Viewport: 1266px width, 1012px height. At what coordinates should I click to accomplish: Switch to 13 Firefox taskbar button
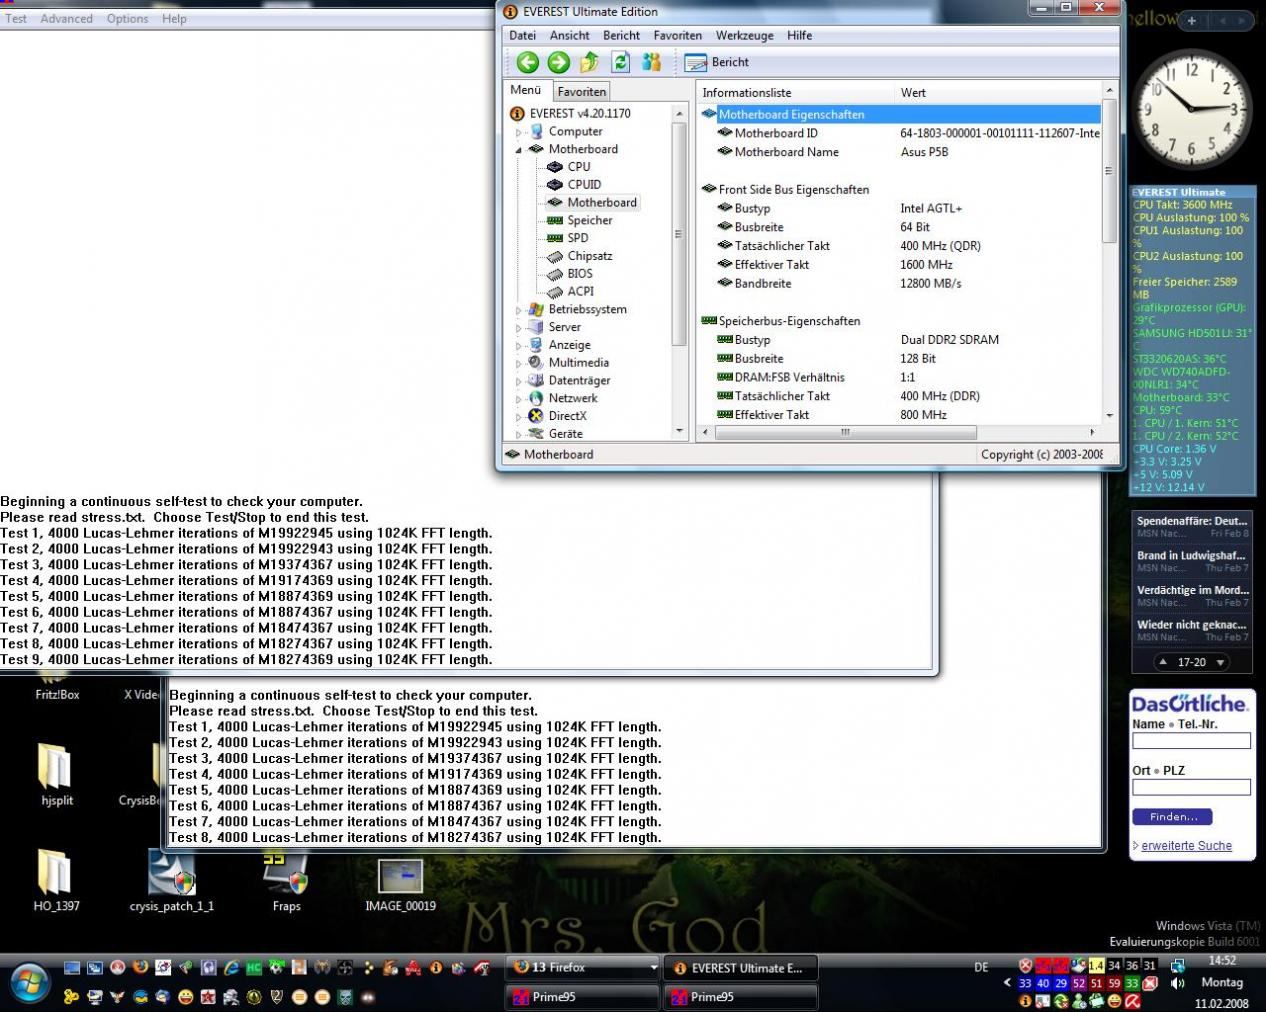pyautogui.click(x=582, y=967)
